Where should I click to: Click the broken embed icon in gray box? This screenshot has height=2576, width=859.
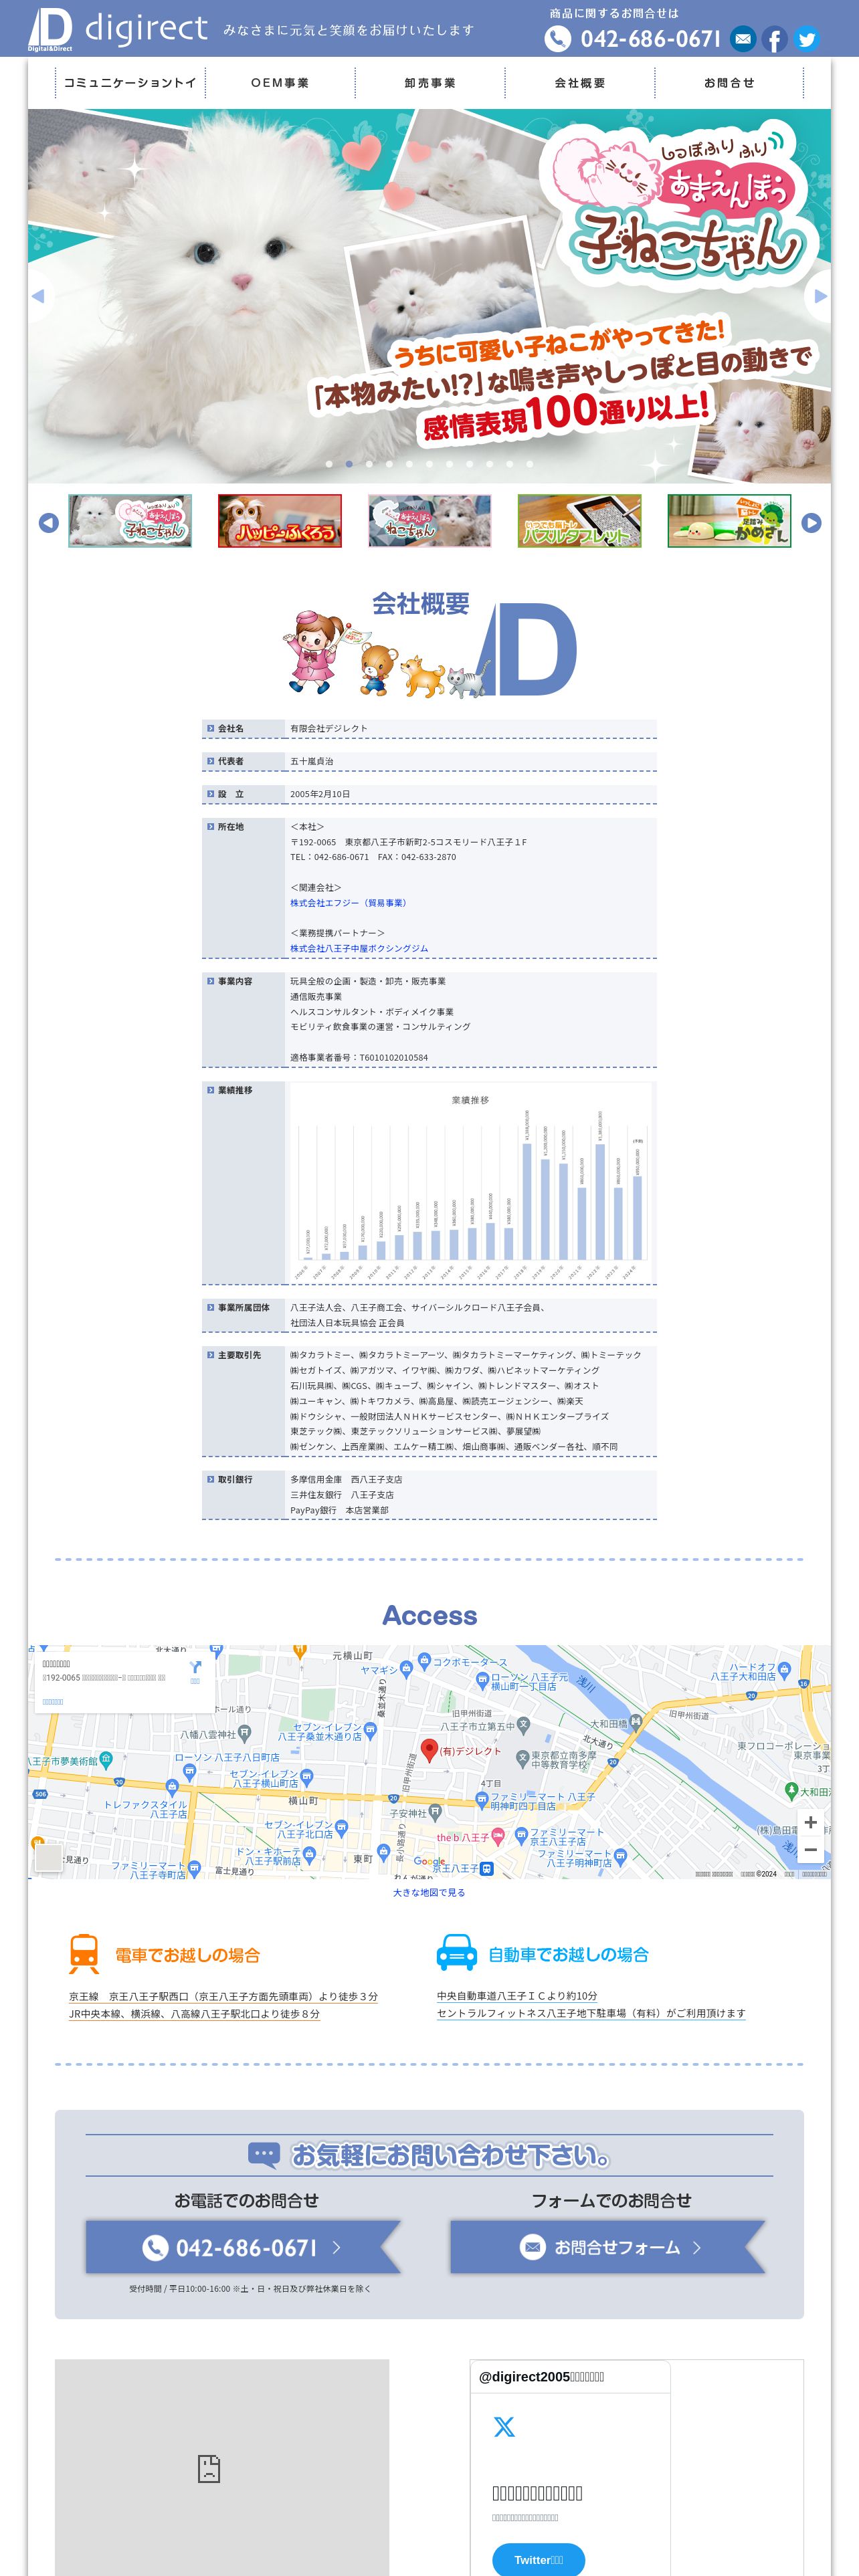[x=209, y=2469]
